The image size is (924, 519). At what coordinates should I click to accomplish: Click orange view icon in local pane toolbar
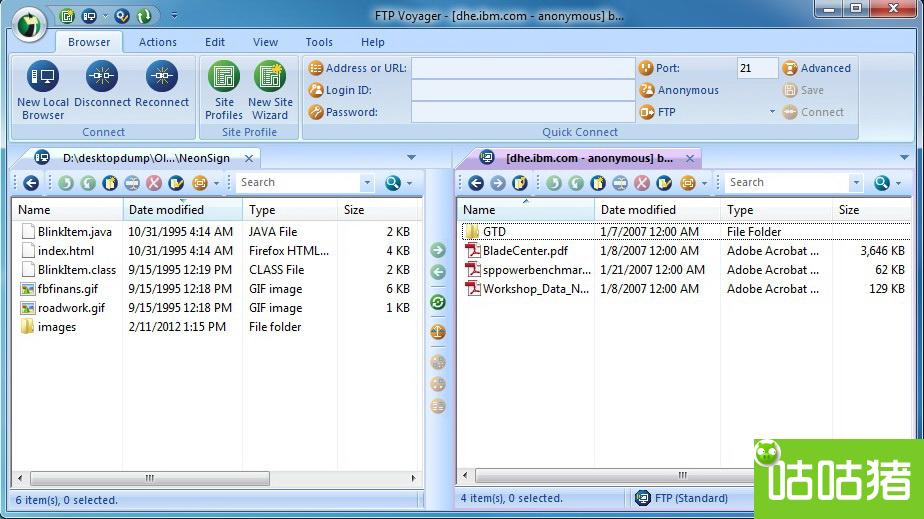200,183
